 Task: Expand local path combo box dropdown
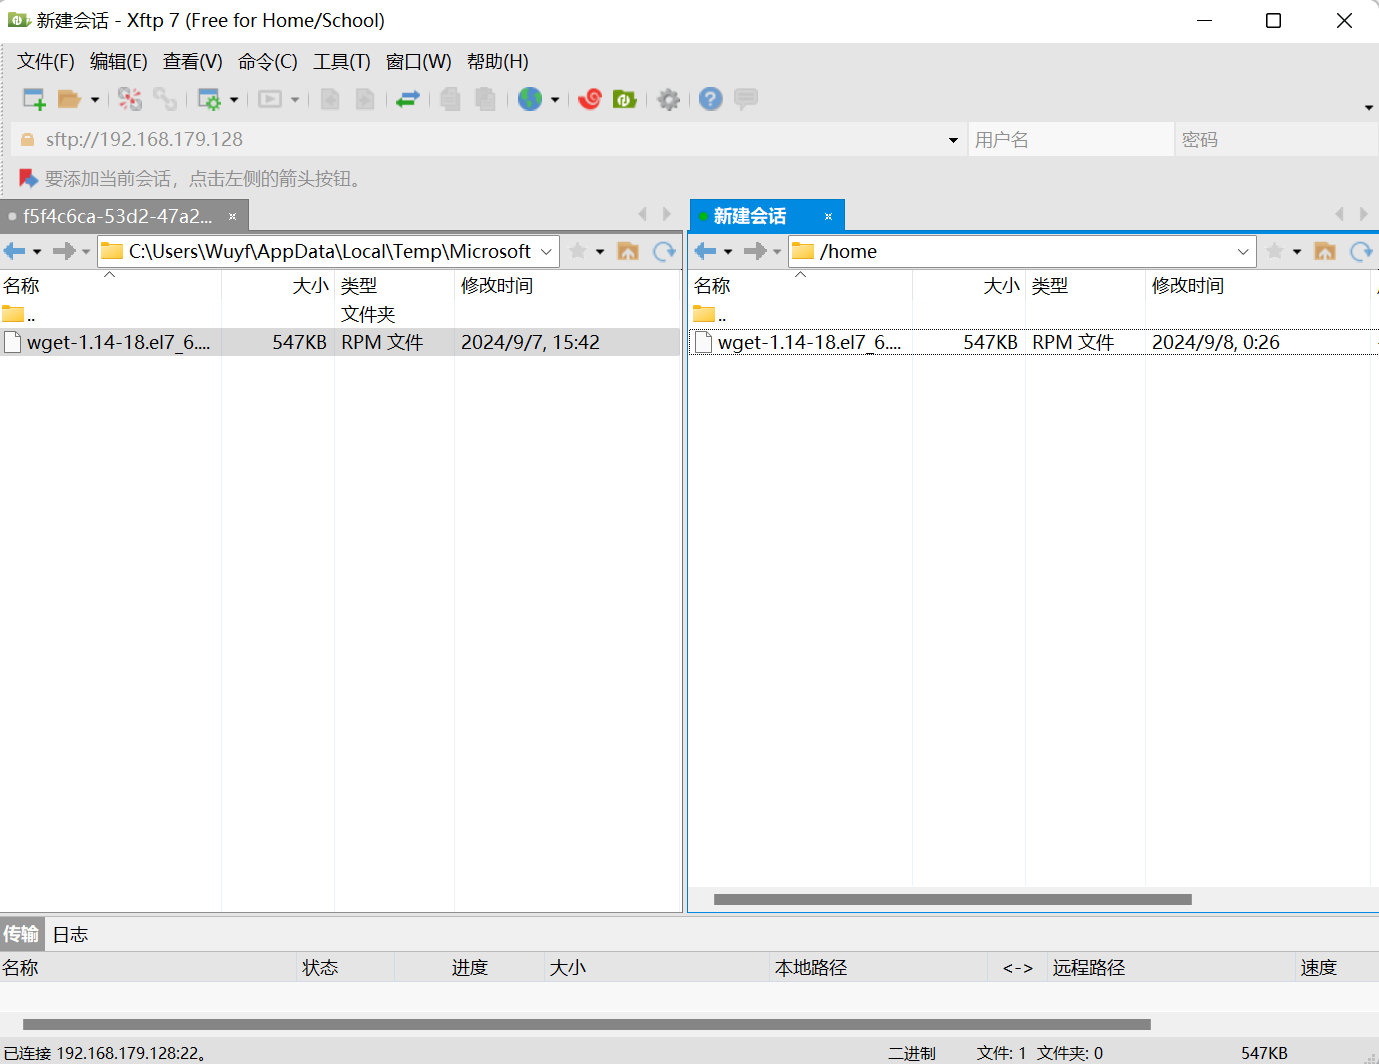[x=546, y=252]
